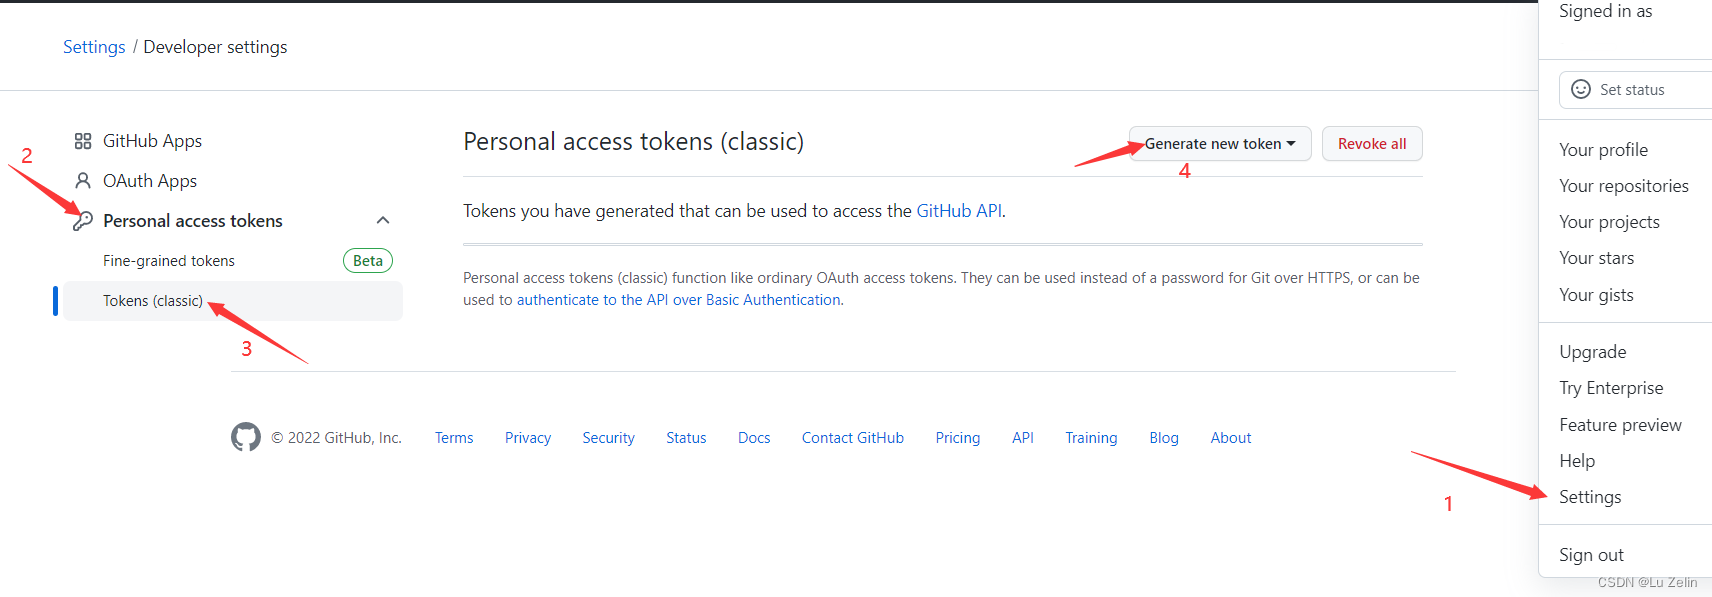The width and height of the screenshot is (1712, 597).
Task: Click the GitHub Apps grid icon
Action: click(83, 141)
